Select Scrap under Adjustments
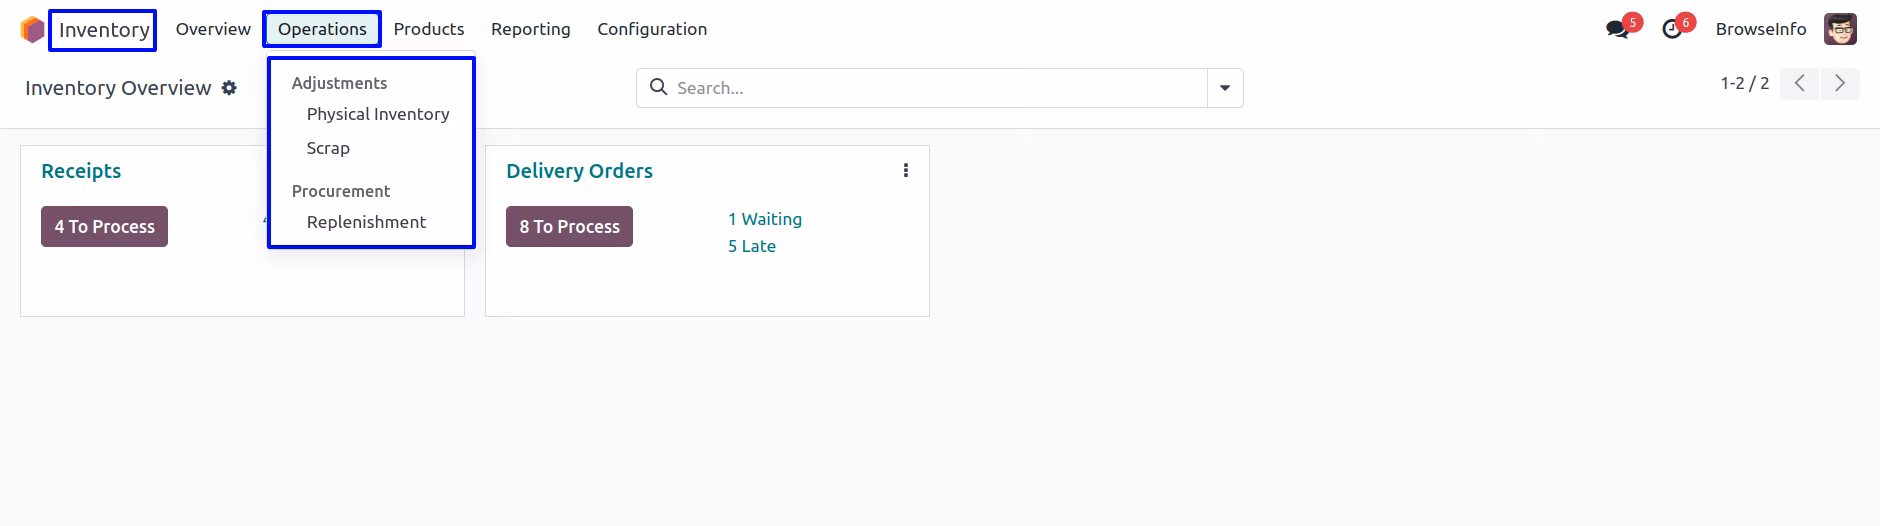The image size is (1880, 526). pyautogui.click(x=328, y=148)
